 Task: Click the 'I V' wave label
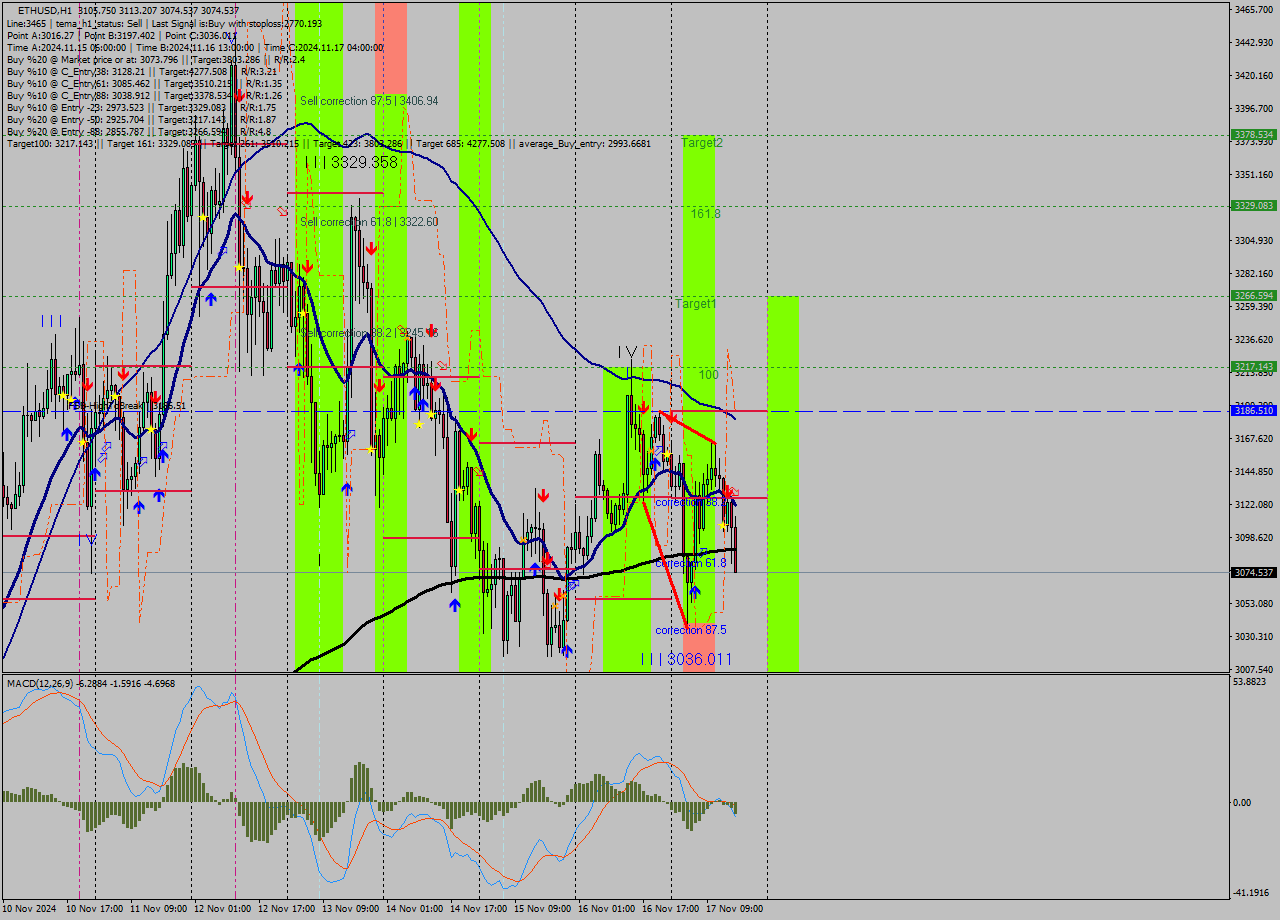pos(628,351)
